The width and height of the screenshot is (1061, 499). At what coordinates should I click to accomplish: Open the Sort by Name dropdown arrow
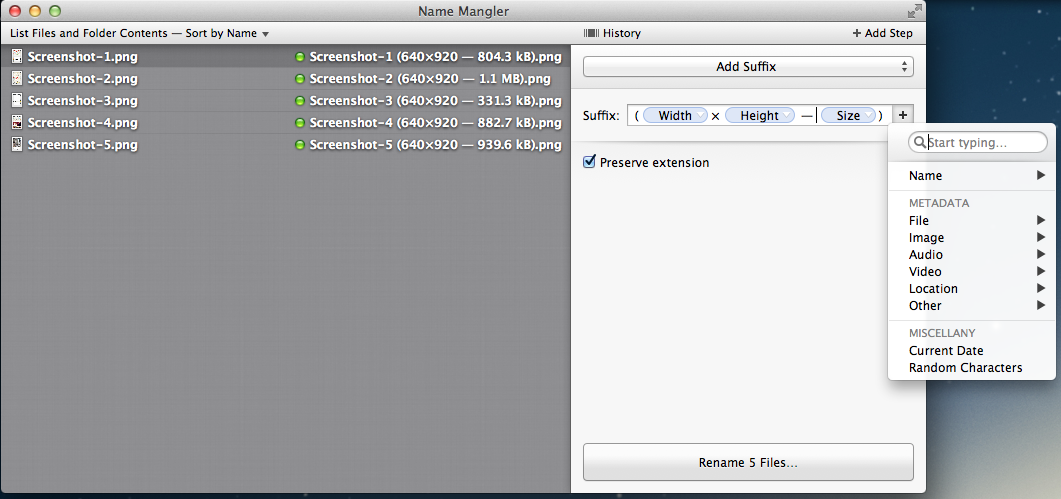pyautogui.click(x=265, y=34)
